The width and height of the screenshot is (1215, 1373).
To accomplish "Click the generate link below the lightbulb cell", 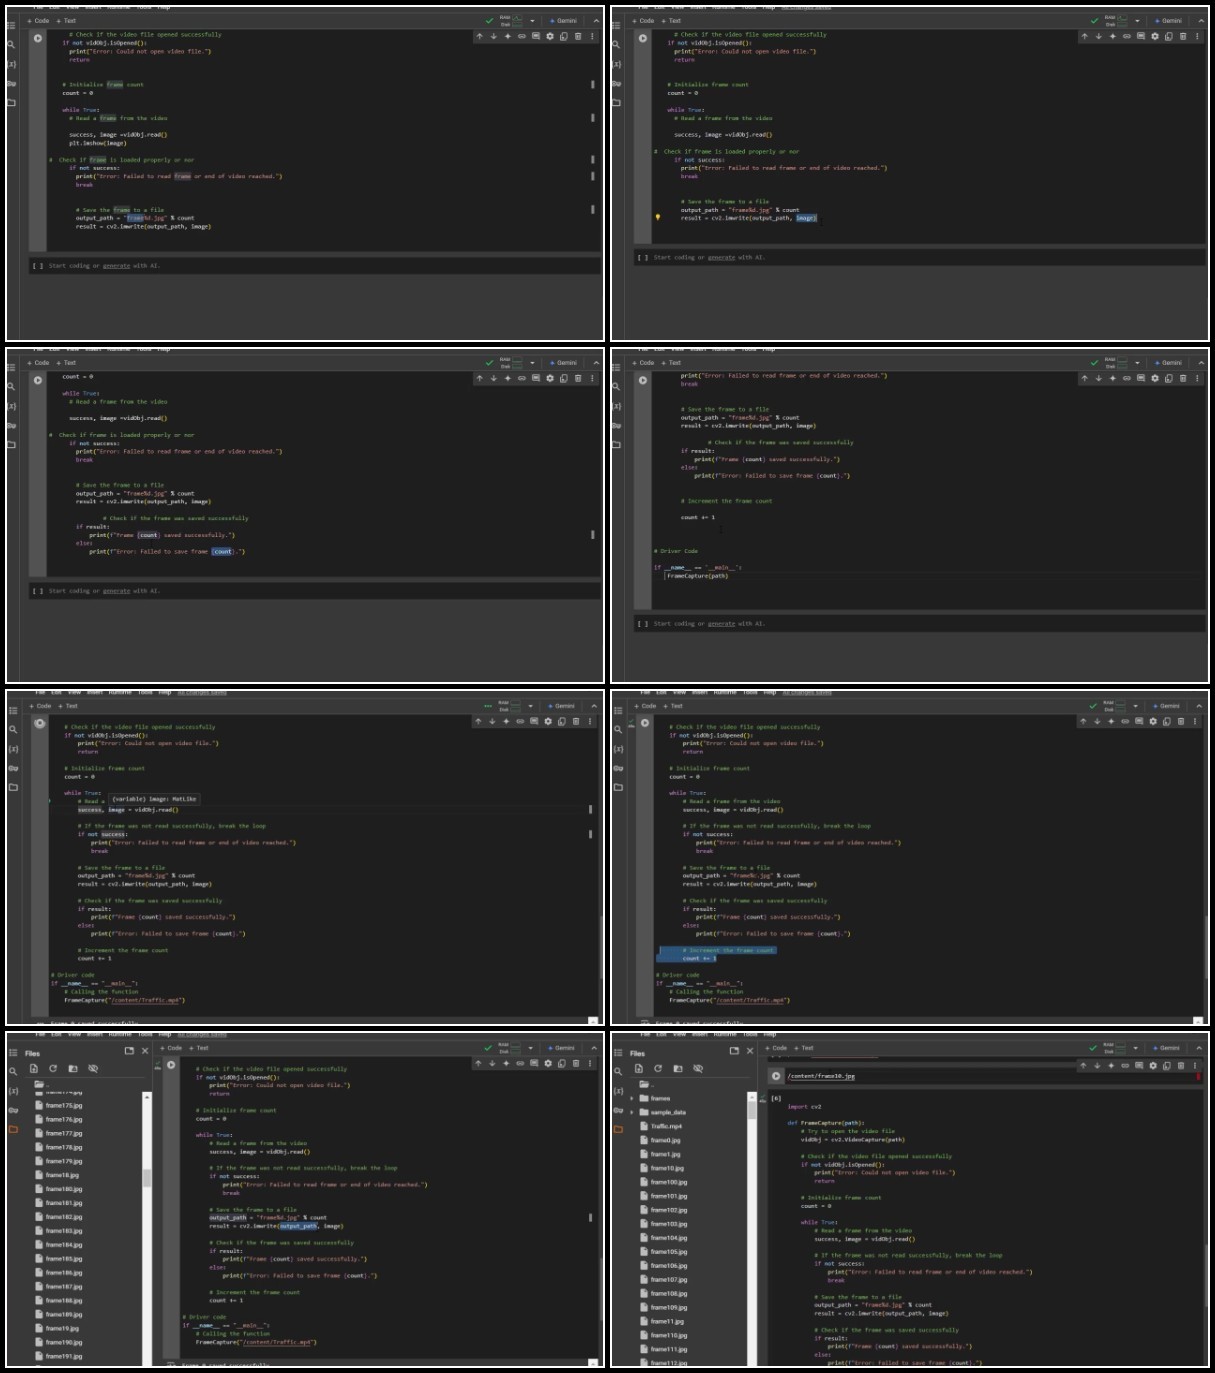I will click(x=721, y=257).
